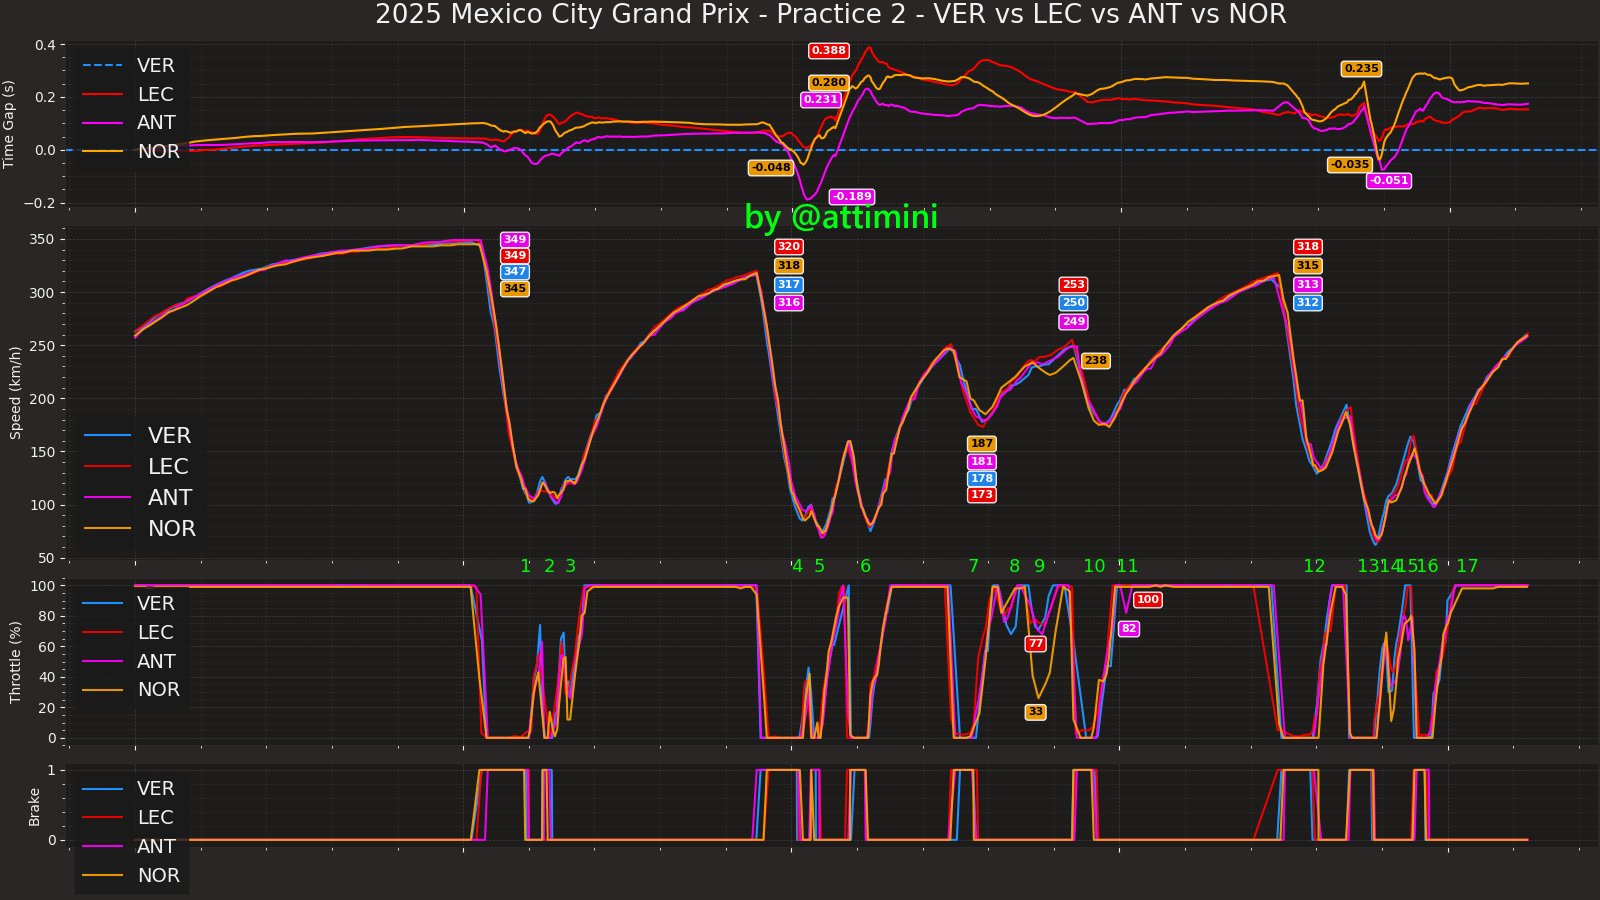Select the orange 238 speed label

pos(1095,361)
